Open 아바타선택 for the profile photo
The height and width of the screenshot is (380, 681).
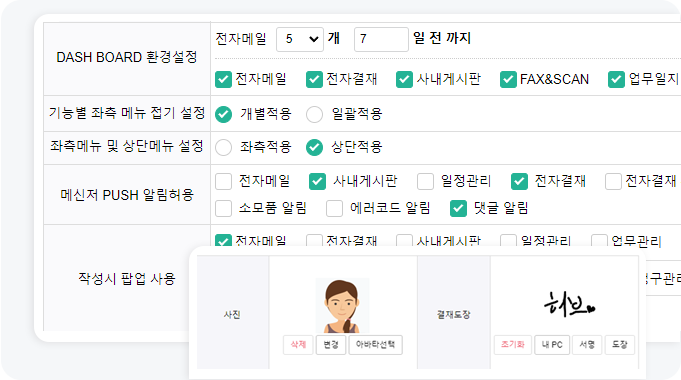tap(376, 345)
